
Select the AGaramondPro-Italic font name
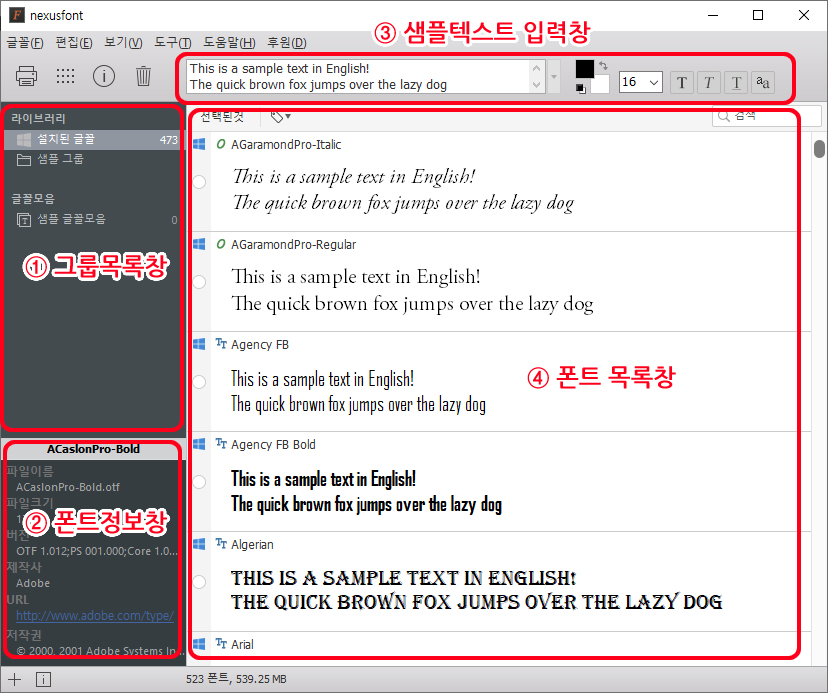coord(286,144)
